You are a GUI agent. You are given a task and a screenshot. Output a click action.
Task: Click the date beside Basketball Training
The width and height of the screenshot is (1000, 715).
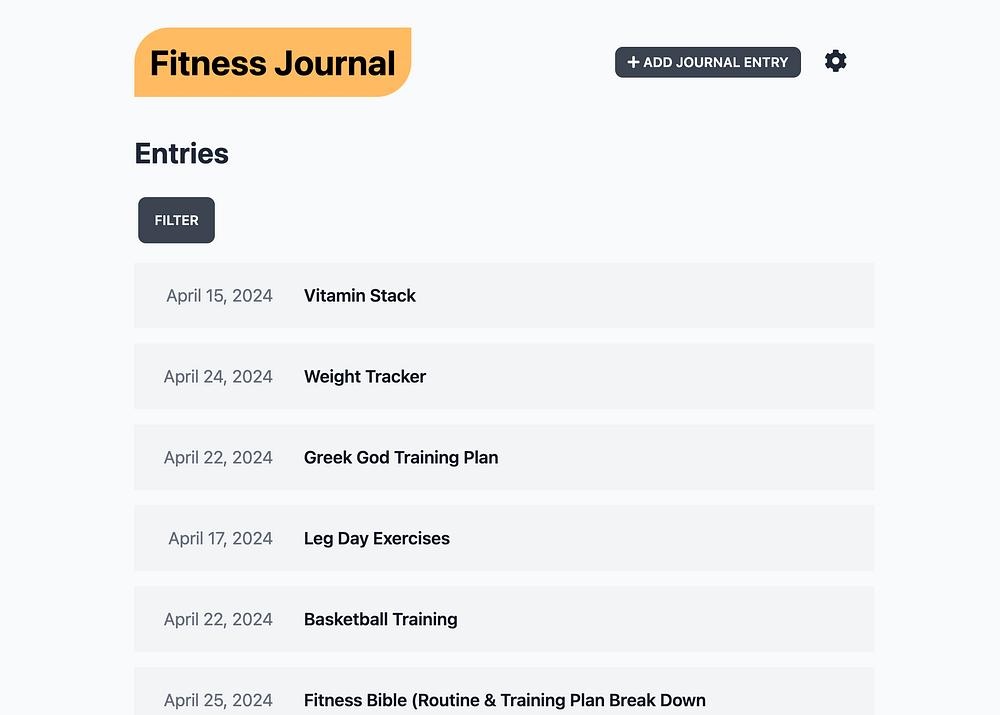click(218, 619)
